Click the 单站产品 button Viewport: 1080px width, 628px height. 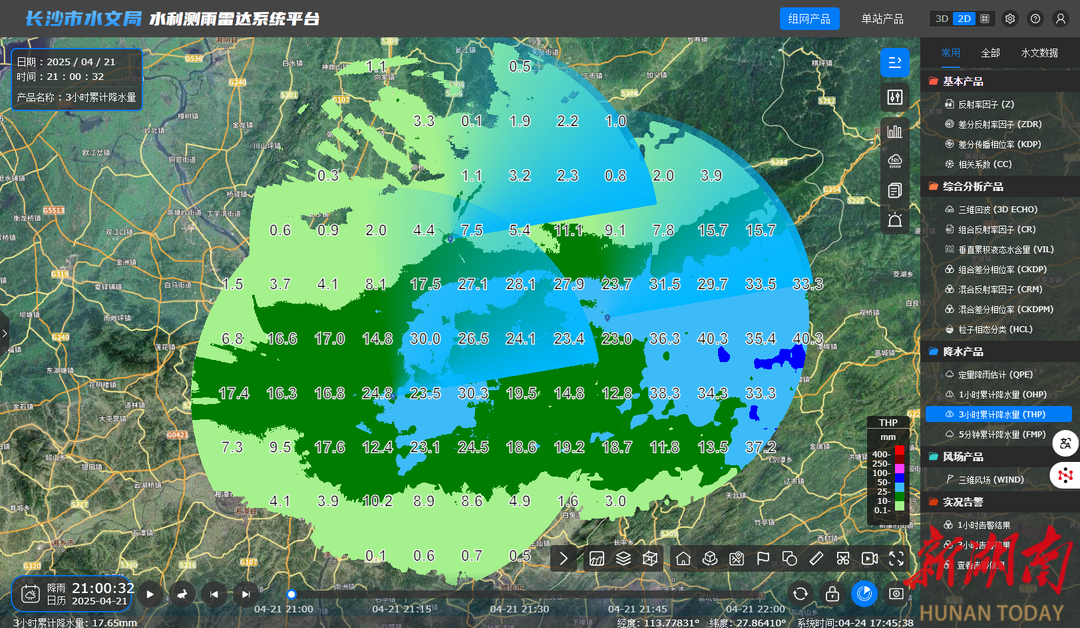pyautogui.click(x=882, y=19)
